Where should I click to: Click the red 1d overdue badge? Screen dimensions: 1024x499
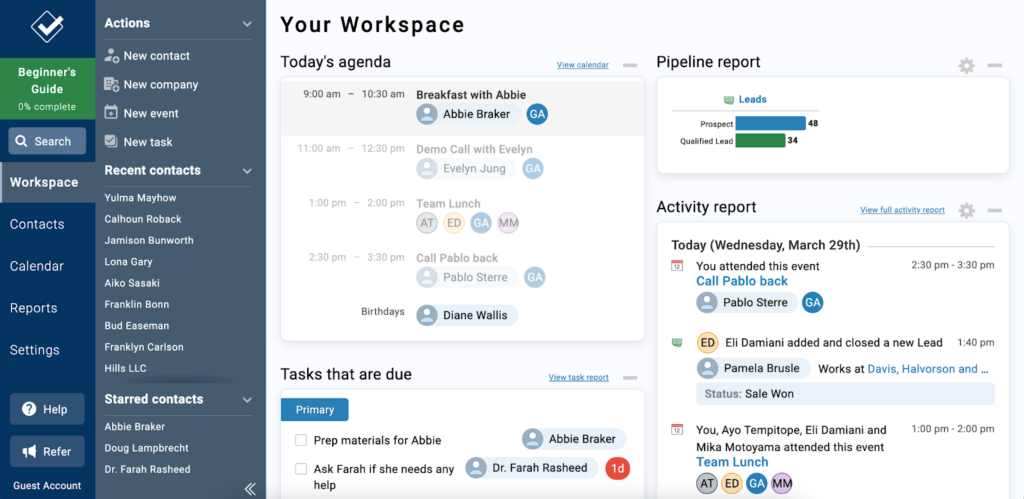[x=618, y=468]
